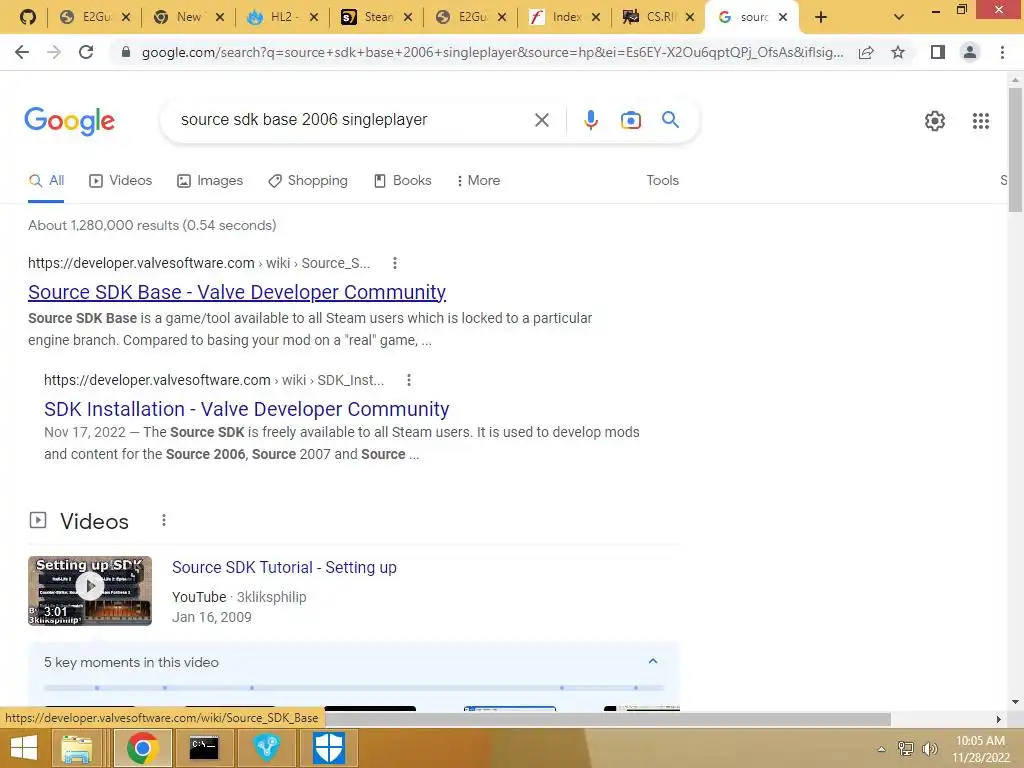Click inside the Google search field
The width and height of the screenshot is (1024, 768).
pos(353,120)
